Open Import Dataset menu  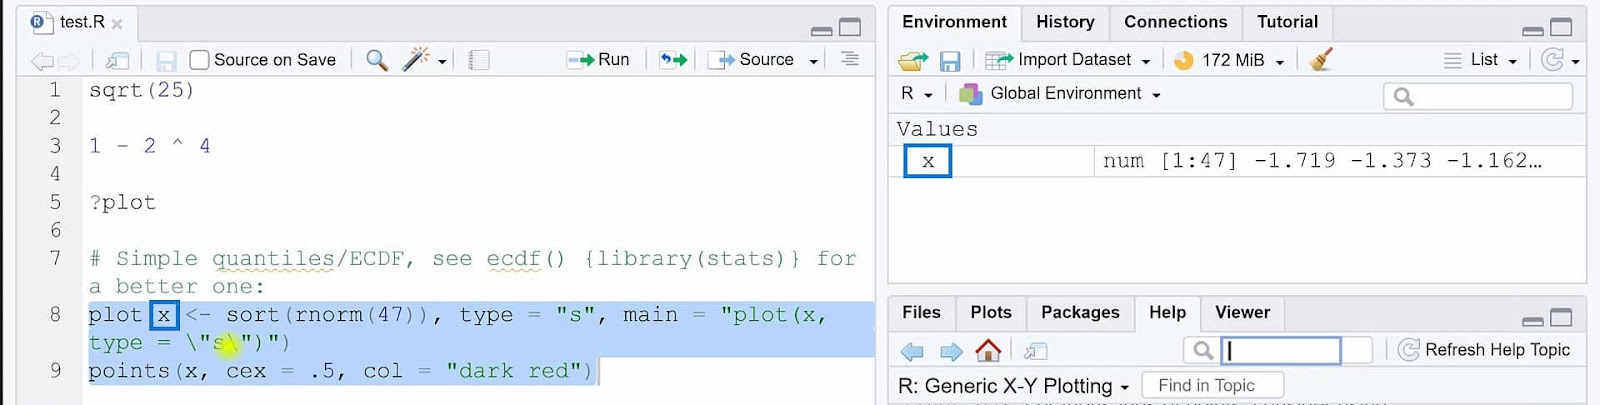[1068, 60]
